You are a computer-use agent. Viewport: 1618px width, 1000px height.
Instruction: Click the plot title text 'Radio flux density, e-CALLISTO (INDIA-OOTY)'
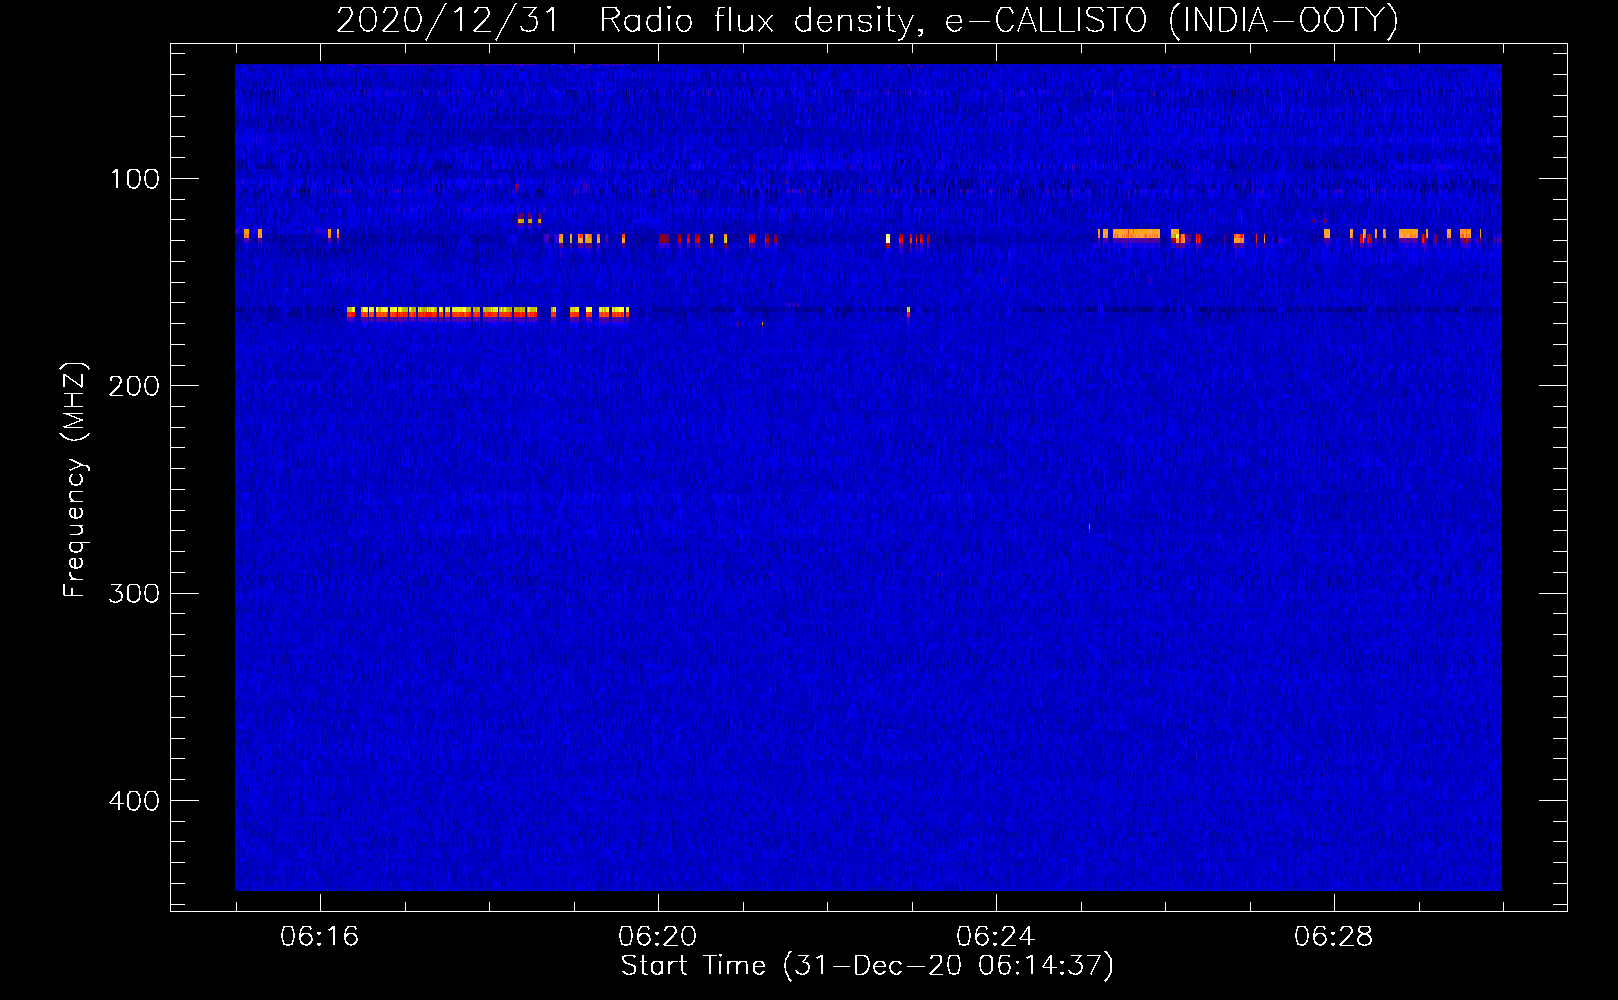pos(998,20)
